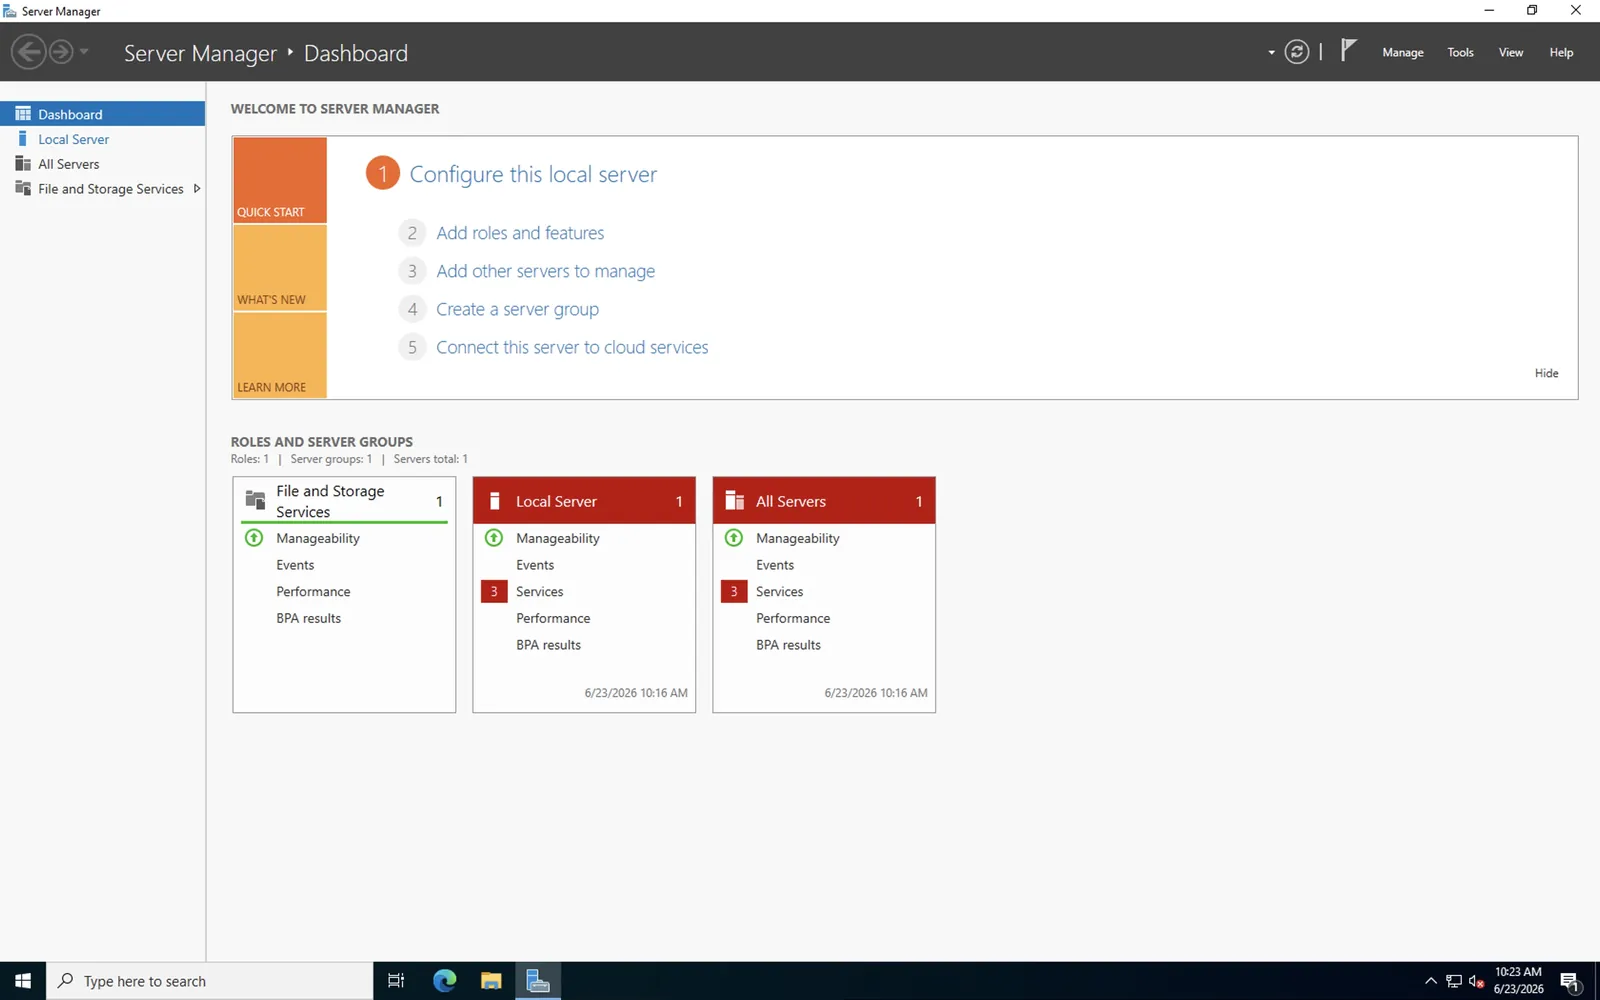
Task: Open Performance in Local Server tile
Action: pyautogui.click(x=553, y=619)
